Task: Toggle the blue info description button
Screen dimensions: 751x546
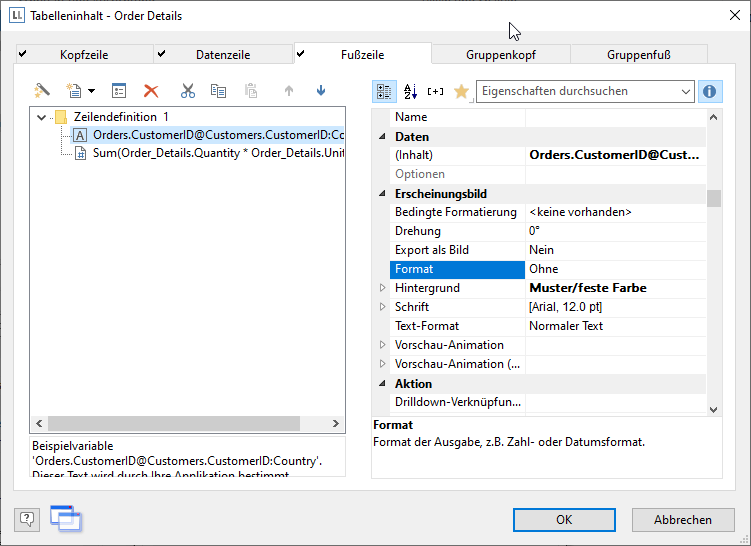Action: 710,91
